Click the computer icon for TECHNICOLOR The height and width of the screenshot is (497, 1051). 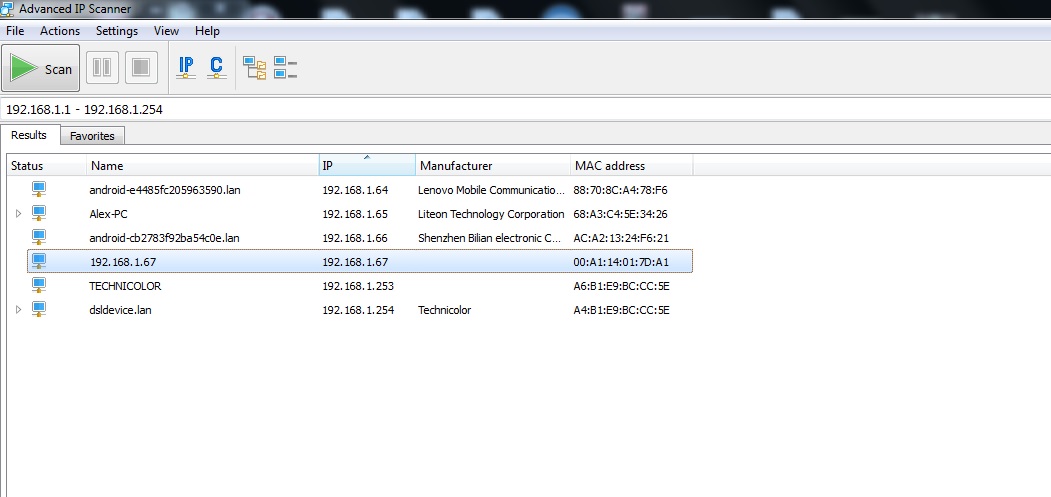[x=39, y=286]
